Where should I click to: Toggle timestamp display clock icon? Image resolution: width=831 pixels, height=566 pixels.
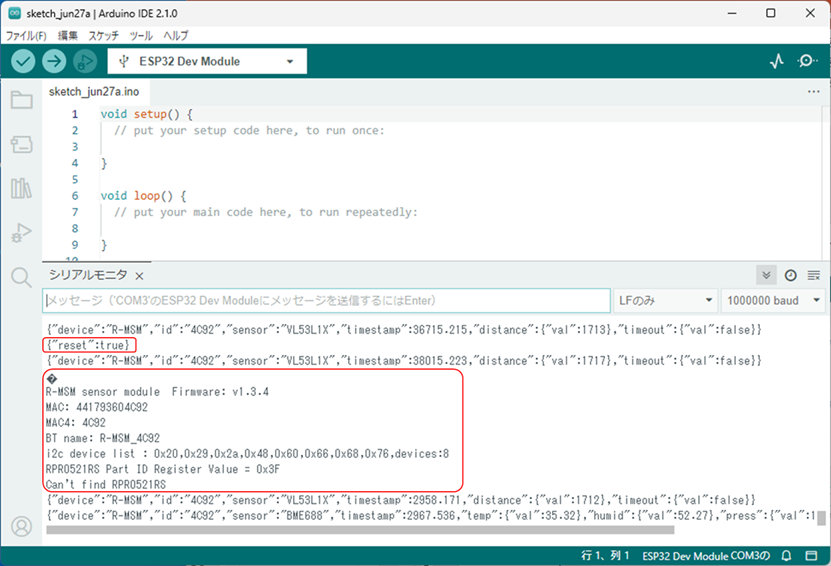click(791, 275)
